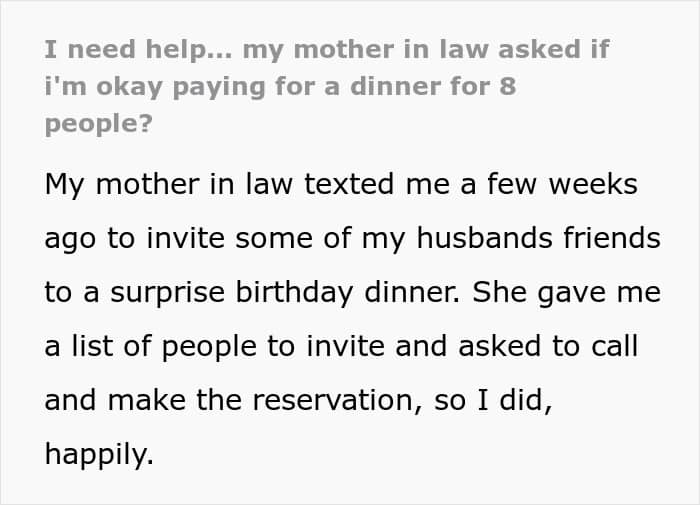Click the words 'ago to invite'
Screen dimensions: 700x505
pyautogui.click(x=134, y=239)
